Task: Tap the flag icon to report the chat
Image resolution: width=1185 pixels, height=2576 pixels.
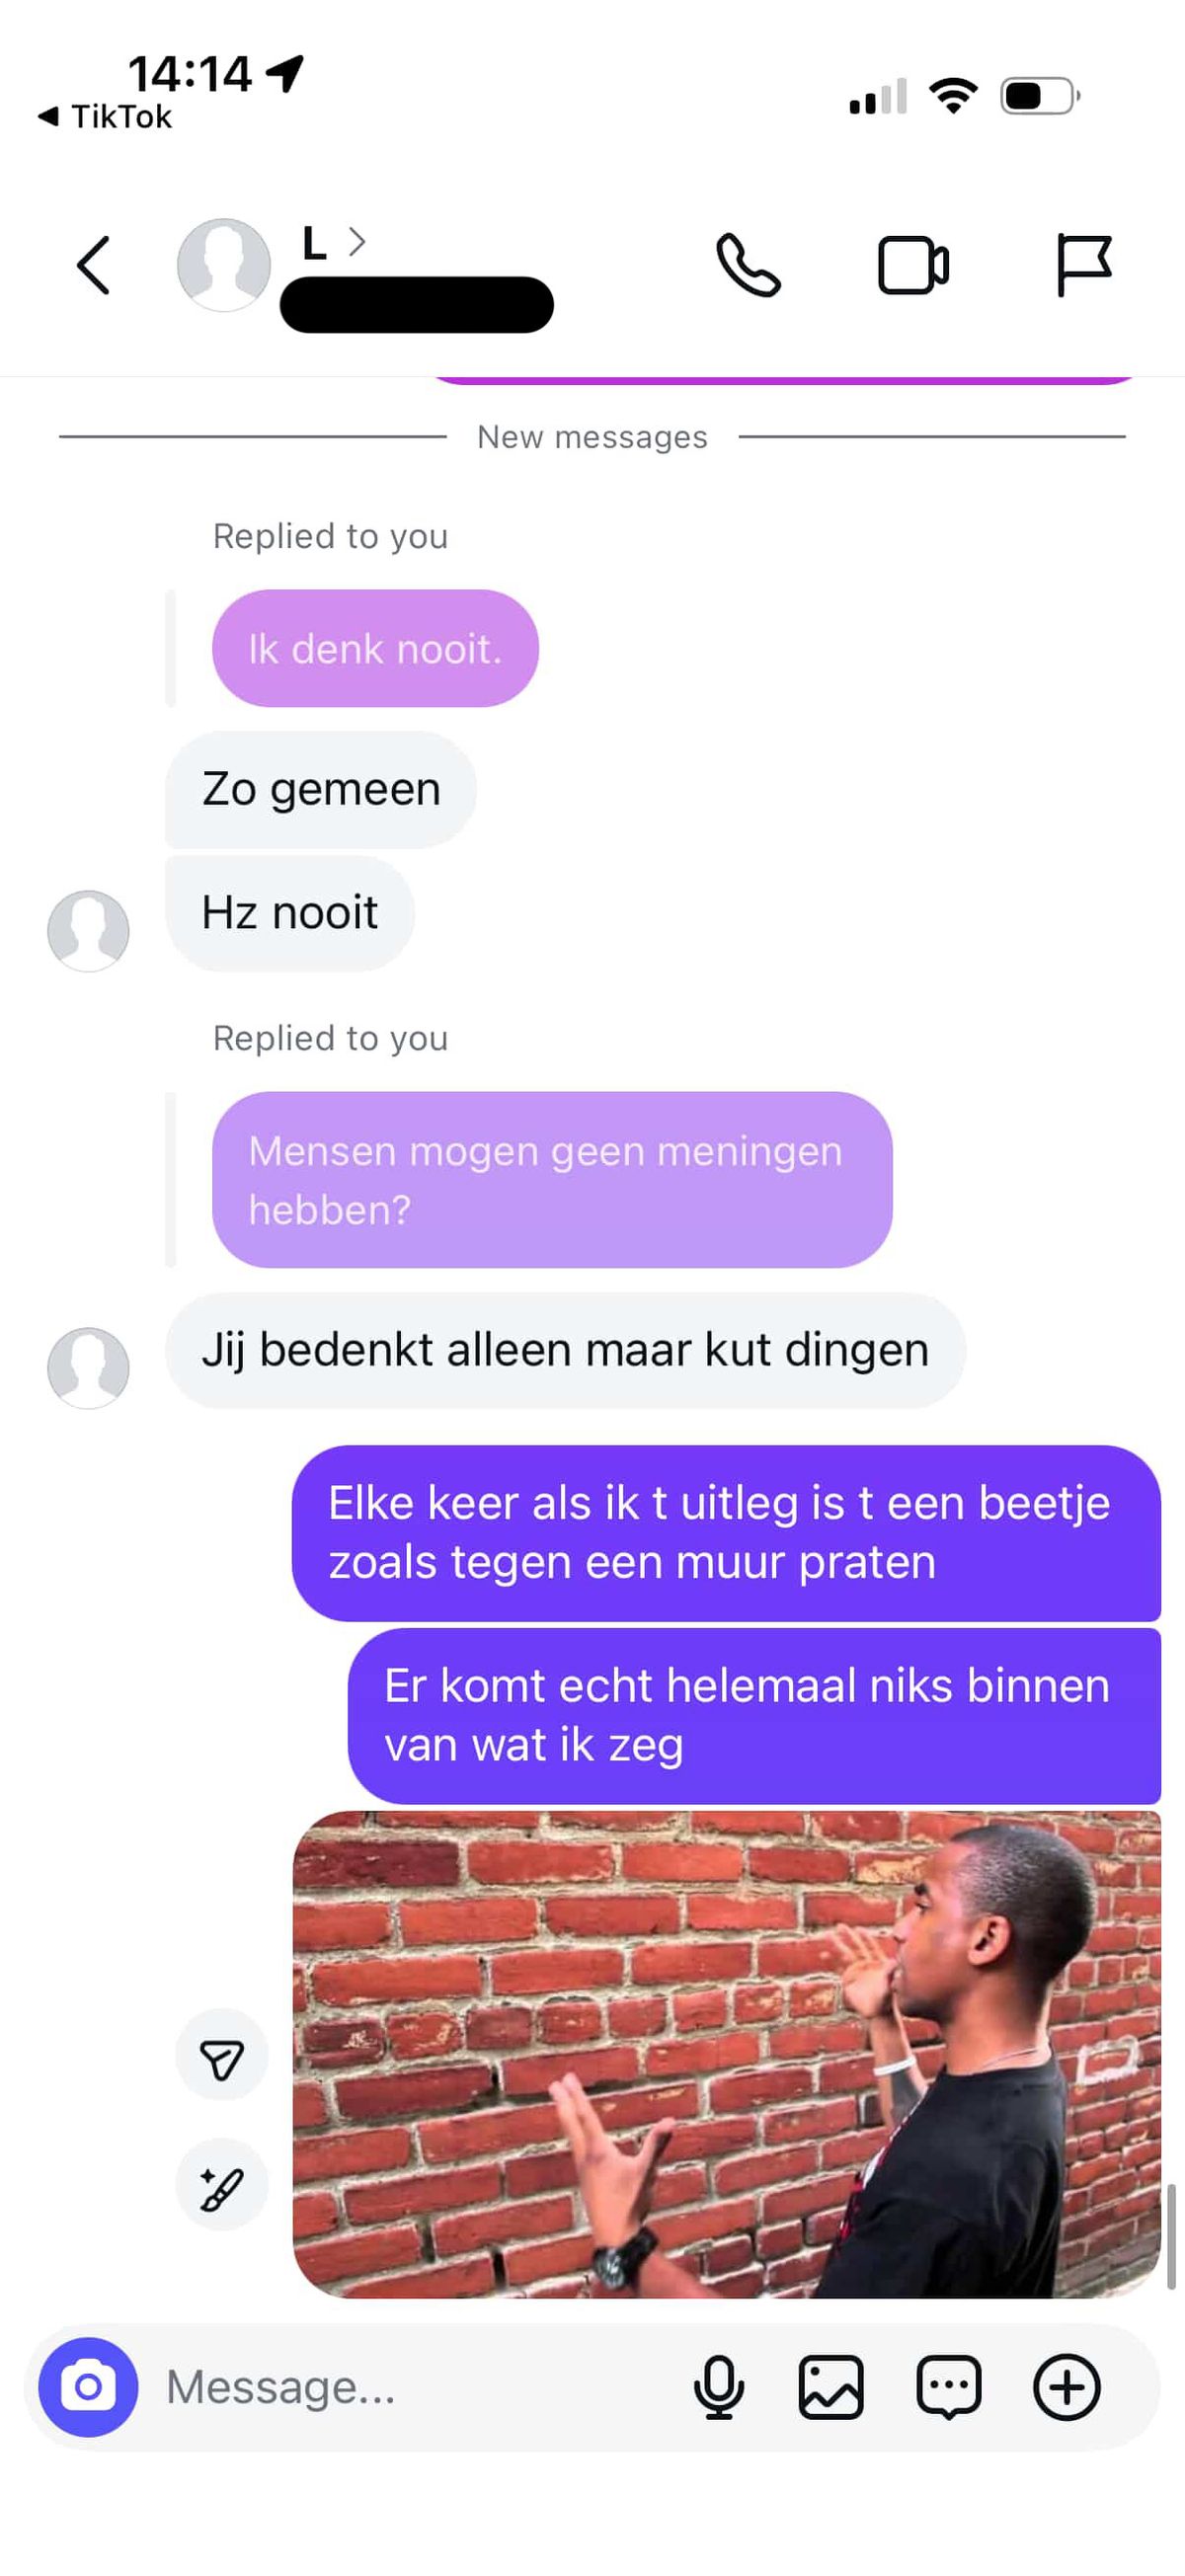Action: coord(1083,265)
